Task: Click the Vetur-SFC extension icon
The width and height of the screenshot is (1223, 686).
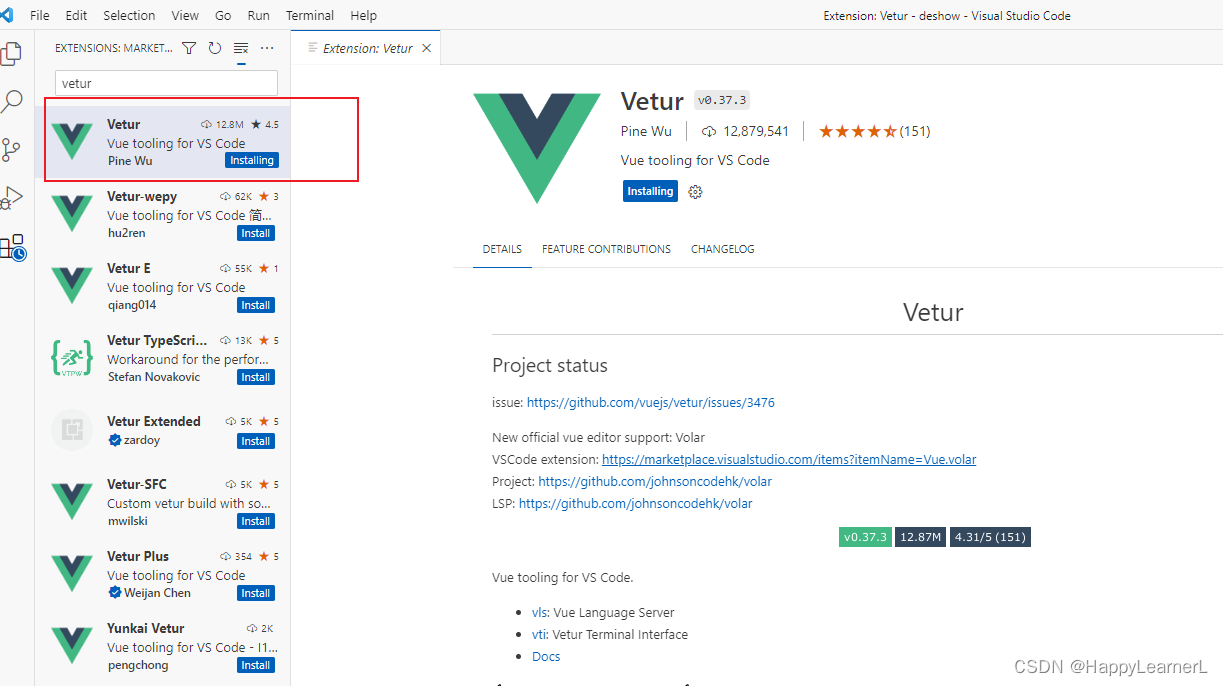Action: click(x=72, y=501)
